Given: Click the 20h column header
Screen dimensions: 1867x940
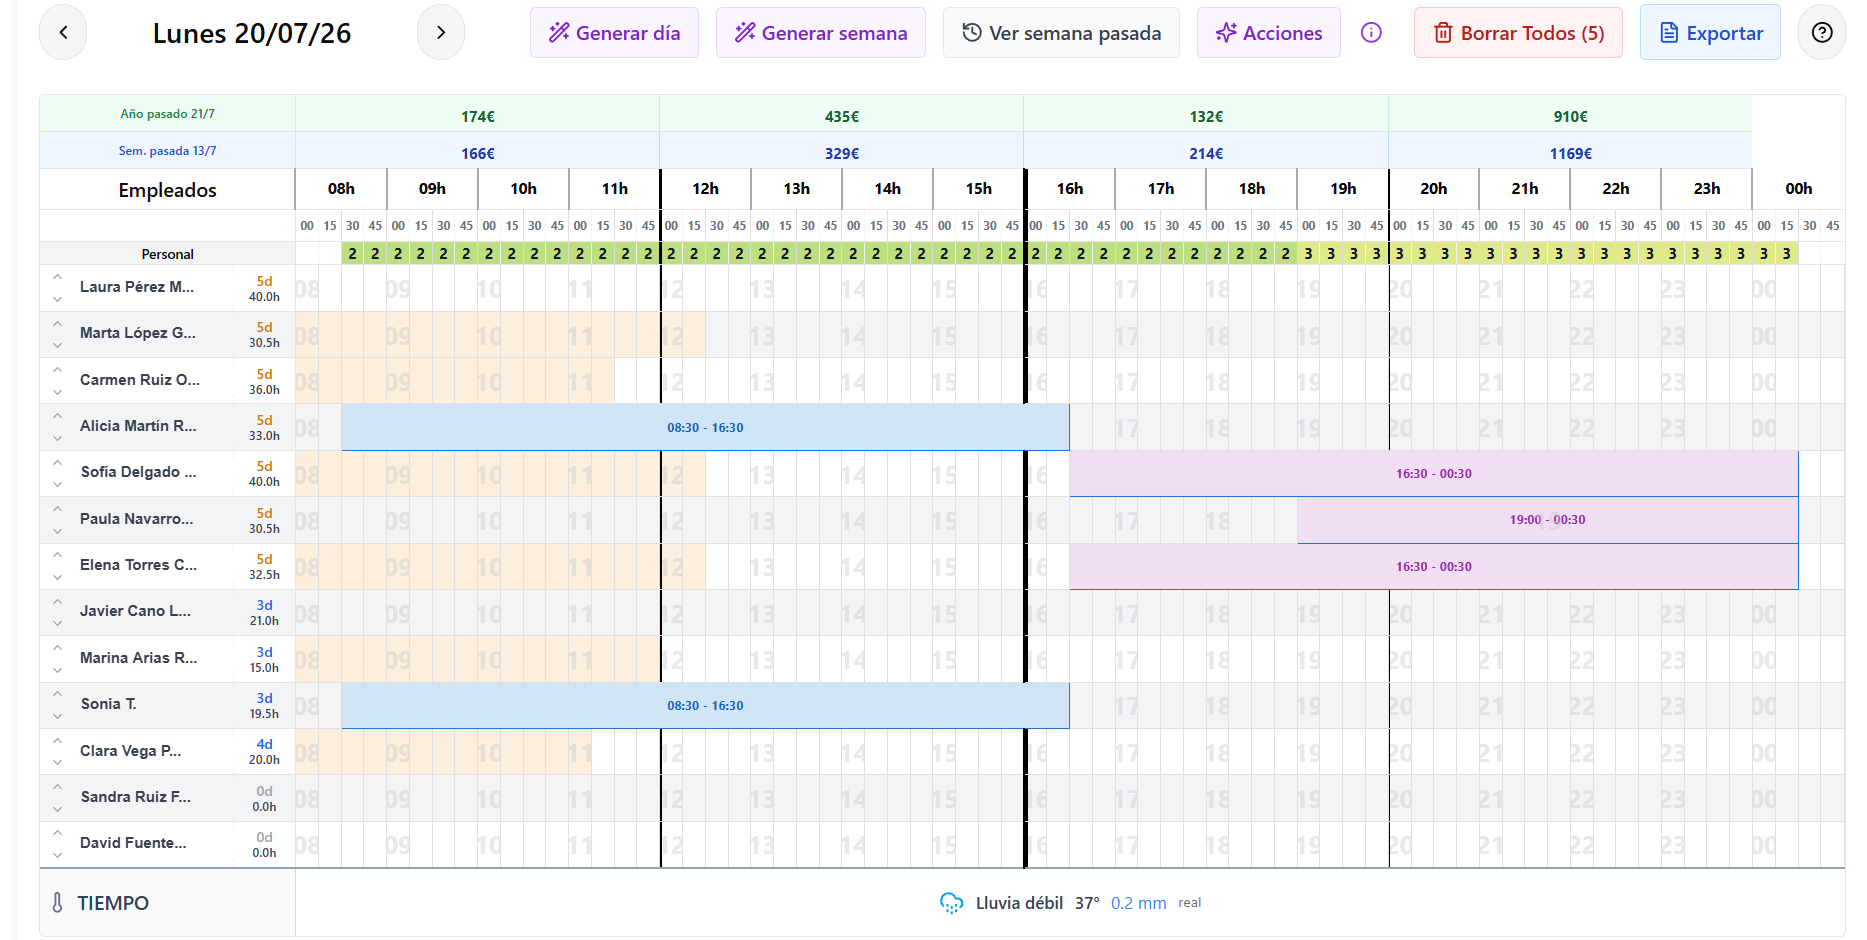Looking at the screenshot, I should [x=1433, y=189].
